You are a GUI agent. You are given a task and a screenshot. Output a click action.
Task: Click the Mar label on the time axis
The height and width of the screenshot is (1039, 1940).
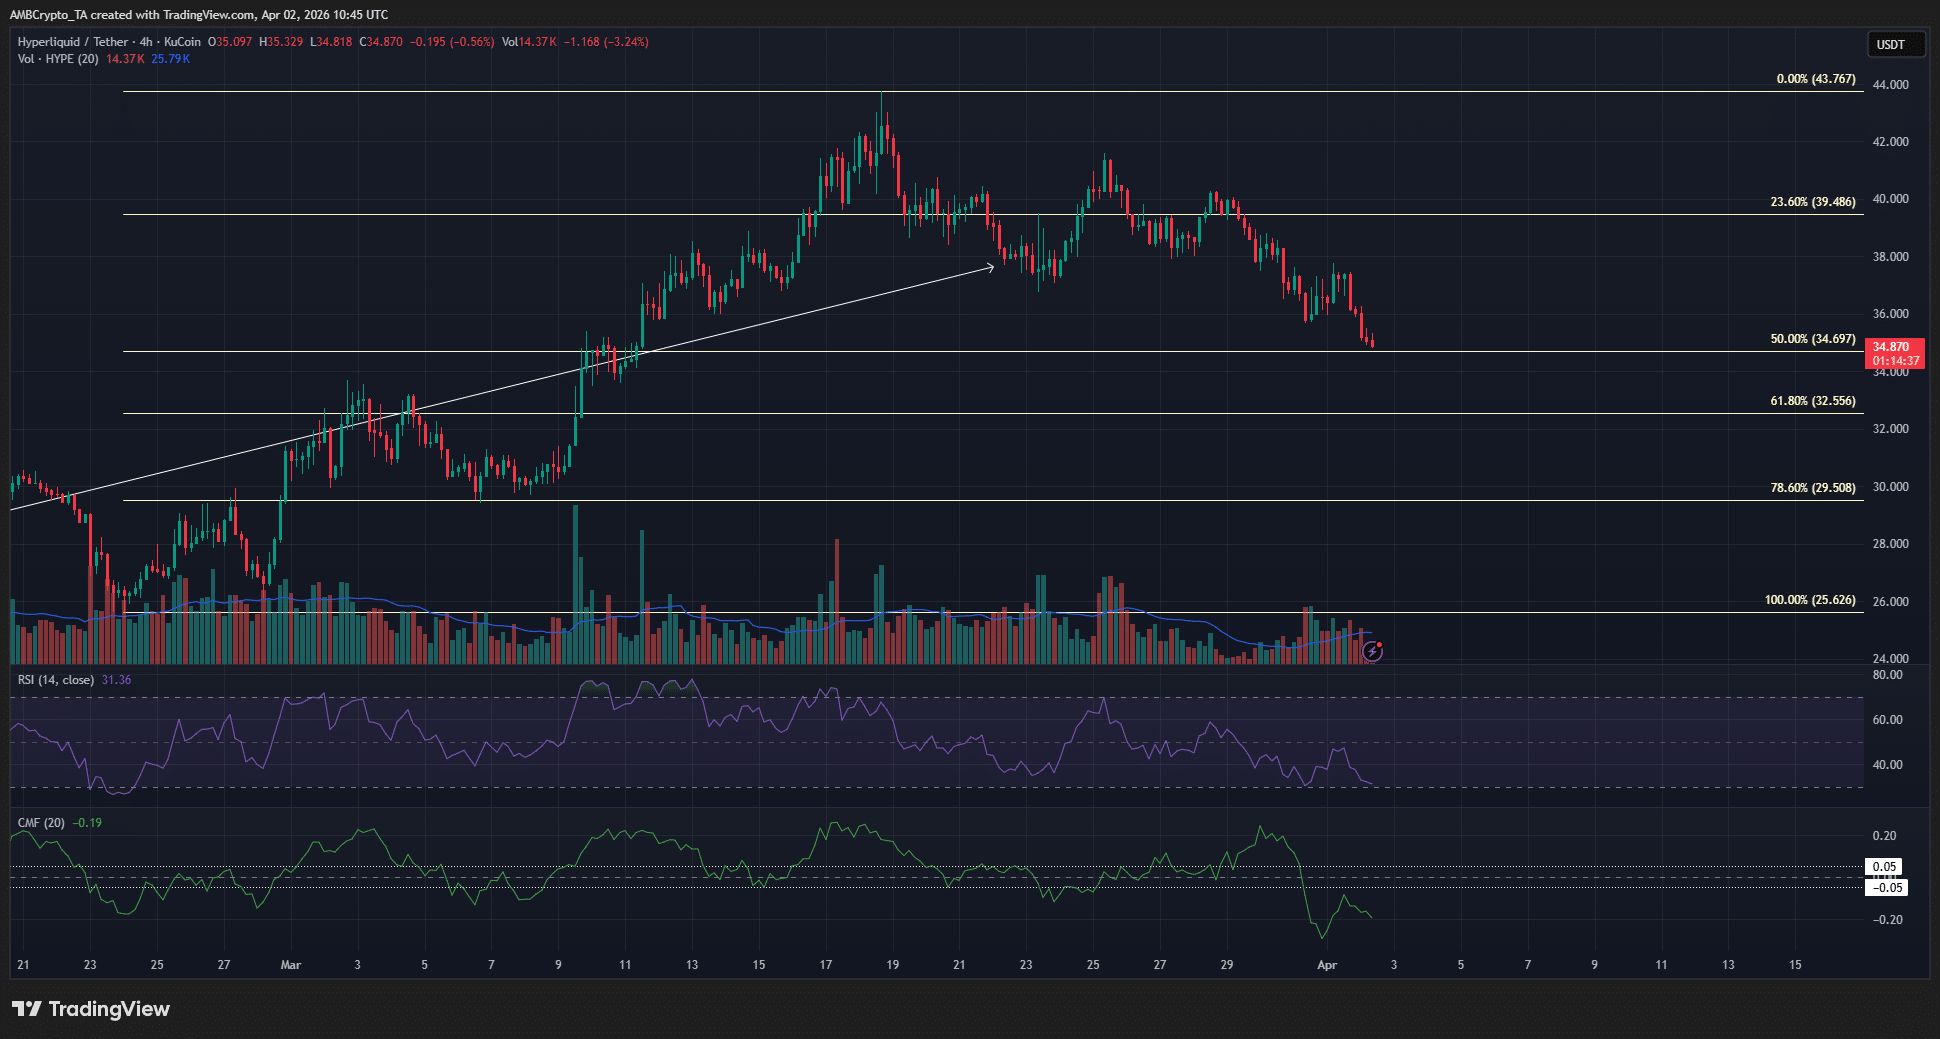pyautogui.click(x=290, y=966)
